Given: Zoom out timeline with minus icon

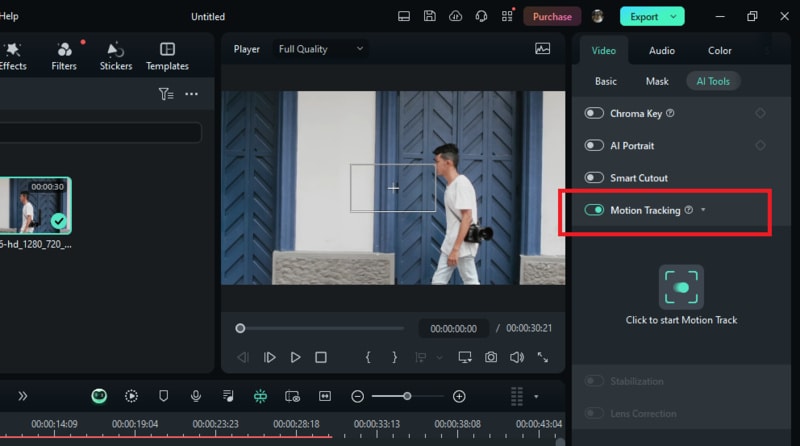Looking at the screenshot, I should coord(358,396).
